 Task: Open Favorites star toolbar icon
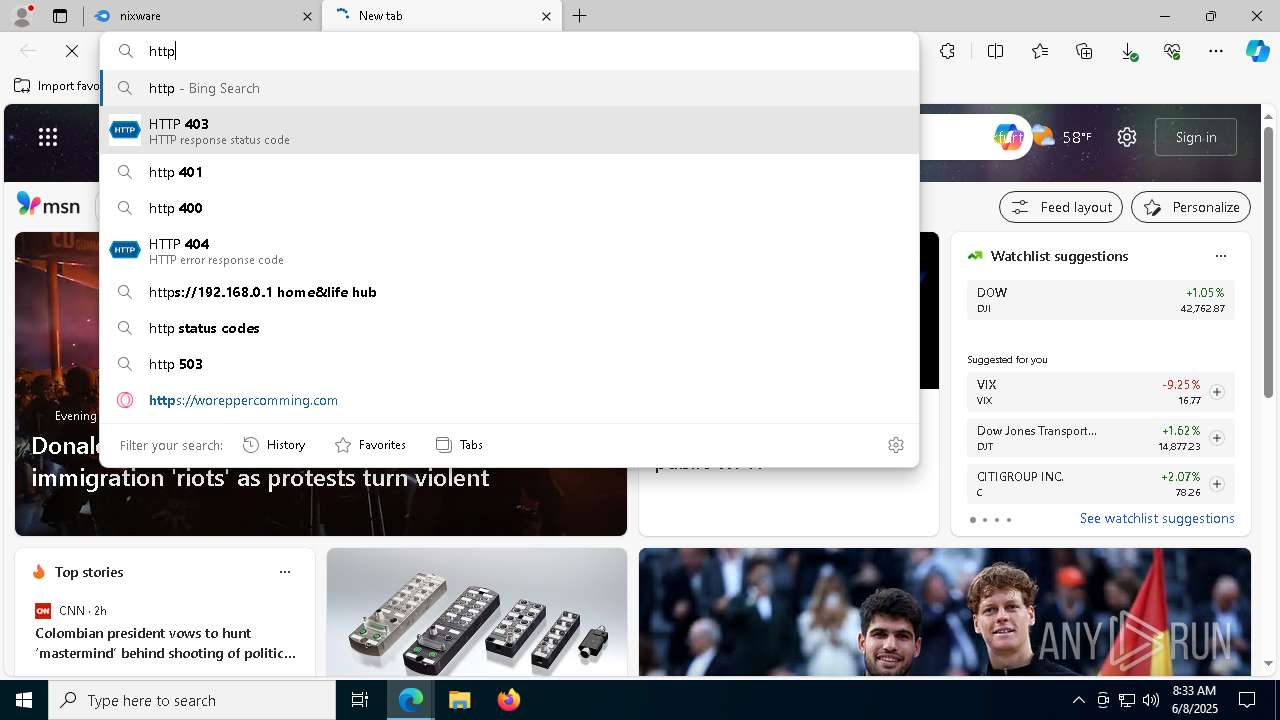pyautogui.click(x=1040, y=51)
